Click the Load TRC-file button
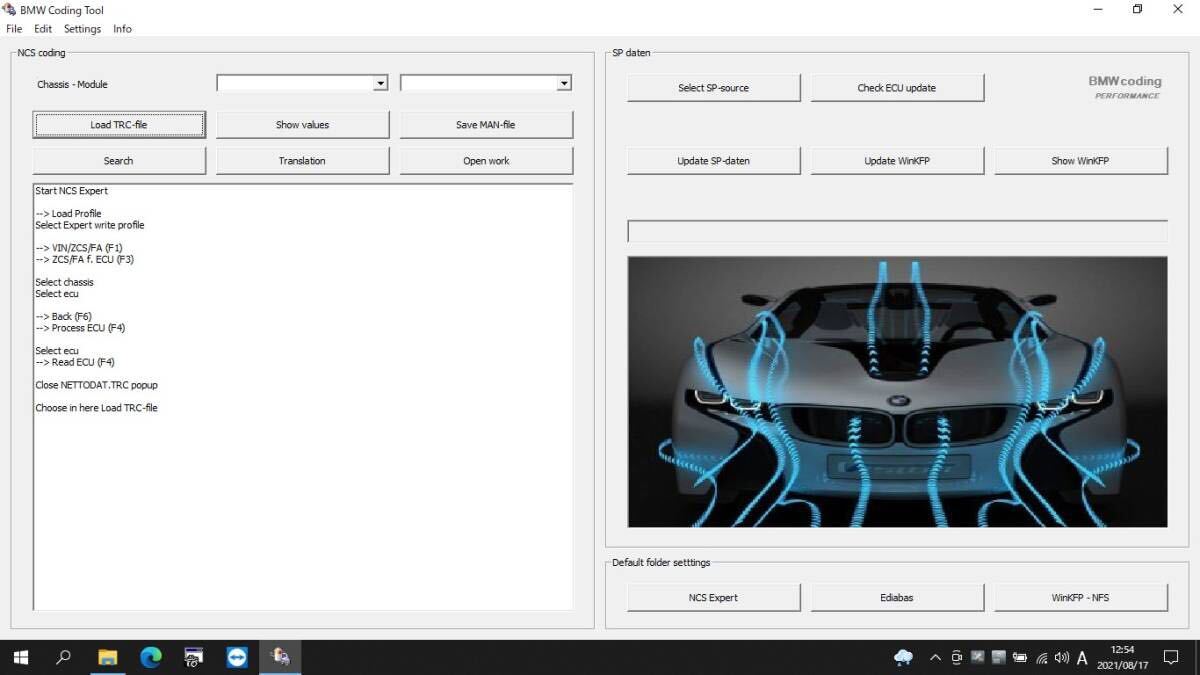 pos(119,125)
